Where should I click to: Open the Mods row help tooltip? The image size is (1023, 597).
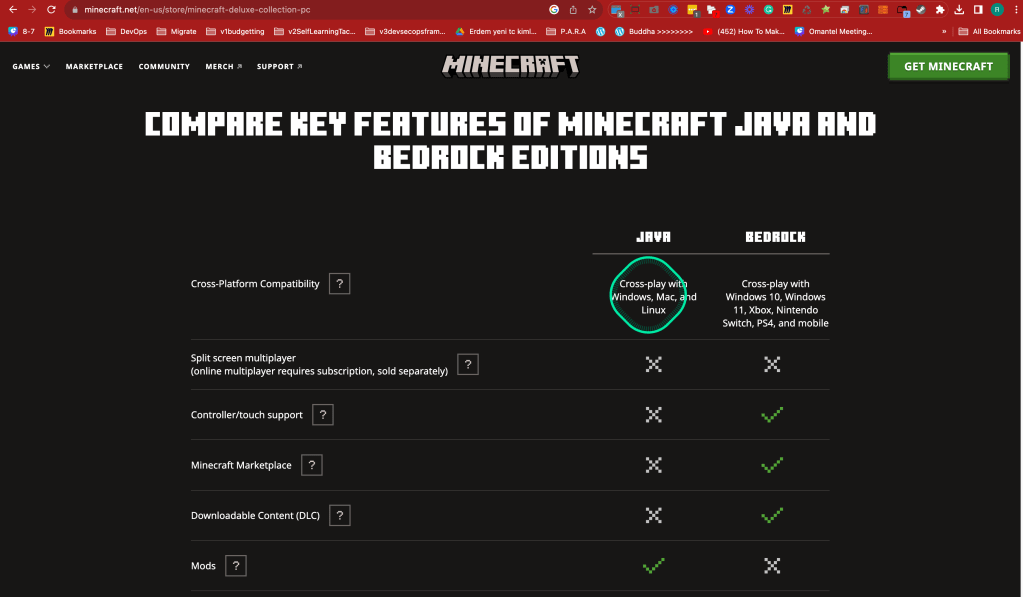click(x=236, y=566)
